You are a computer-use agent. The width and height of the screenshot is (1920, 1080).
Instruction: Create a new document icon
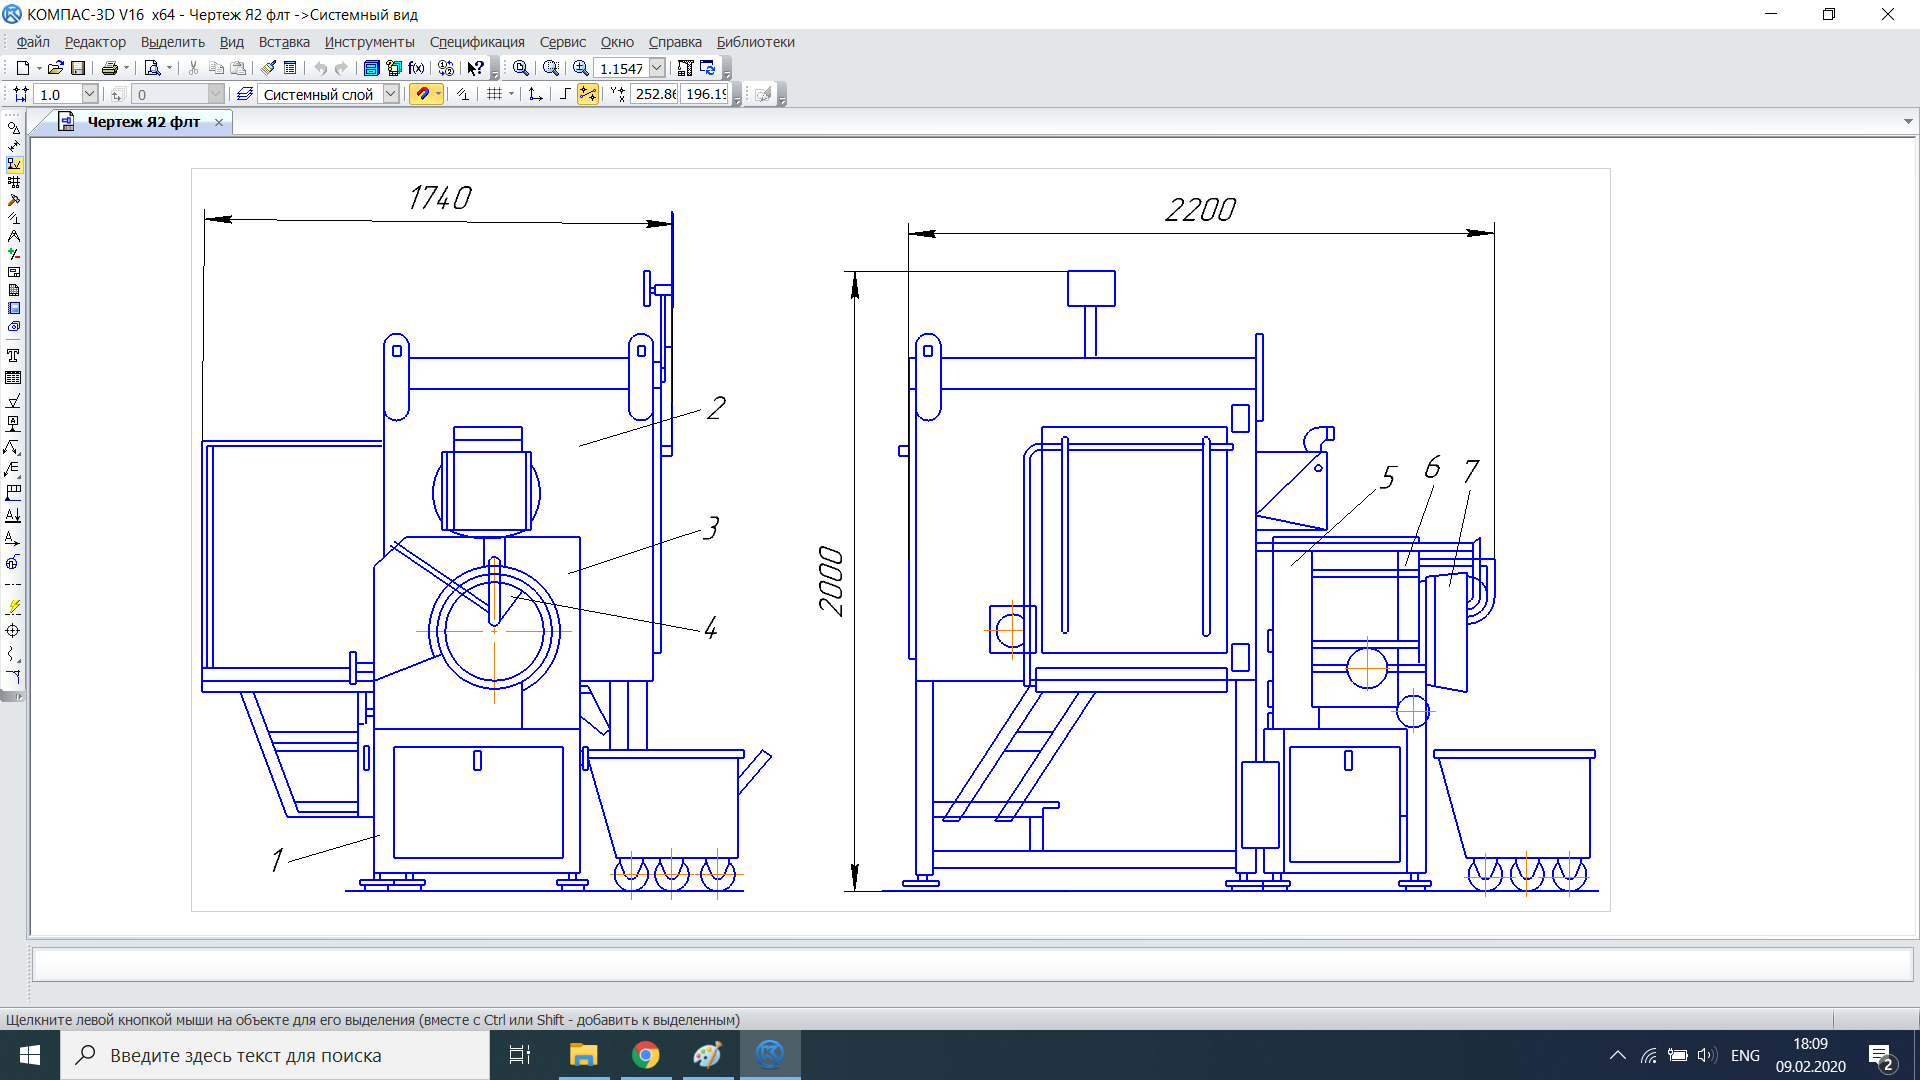[22, 68]
